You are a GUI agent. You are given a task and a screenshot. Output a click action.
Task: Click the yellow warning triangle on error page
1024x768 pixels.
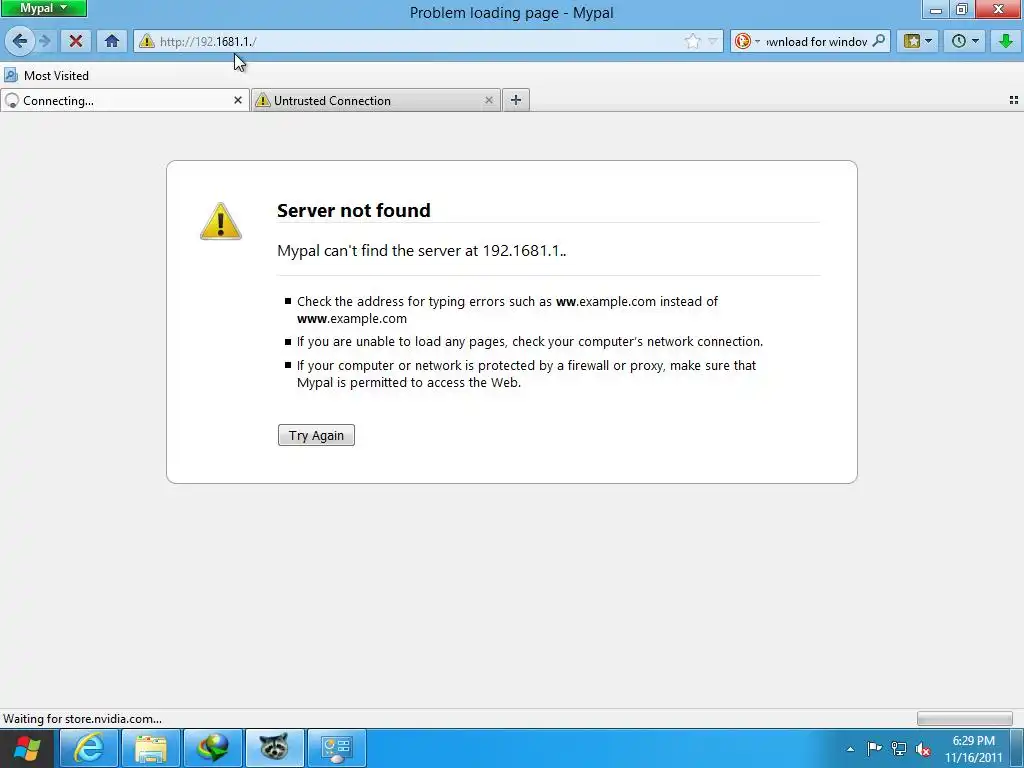221,221
